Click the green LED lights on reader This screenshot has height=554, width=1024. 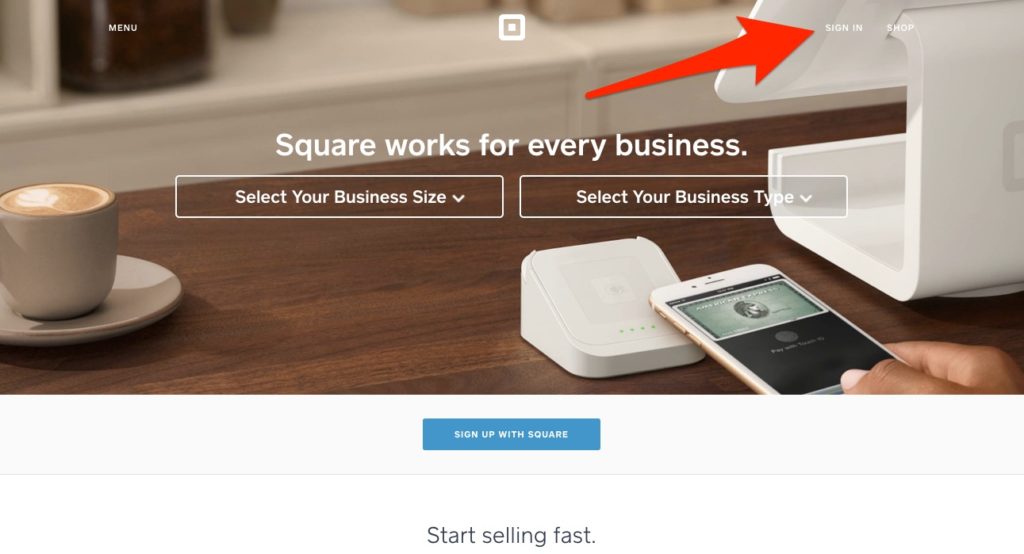click(x=637, y=329)
